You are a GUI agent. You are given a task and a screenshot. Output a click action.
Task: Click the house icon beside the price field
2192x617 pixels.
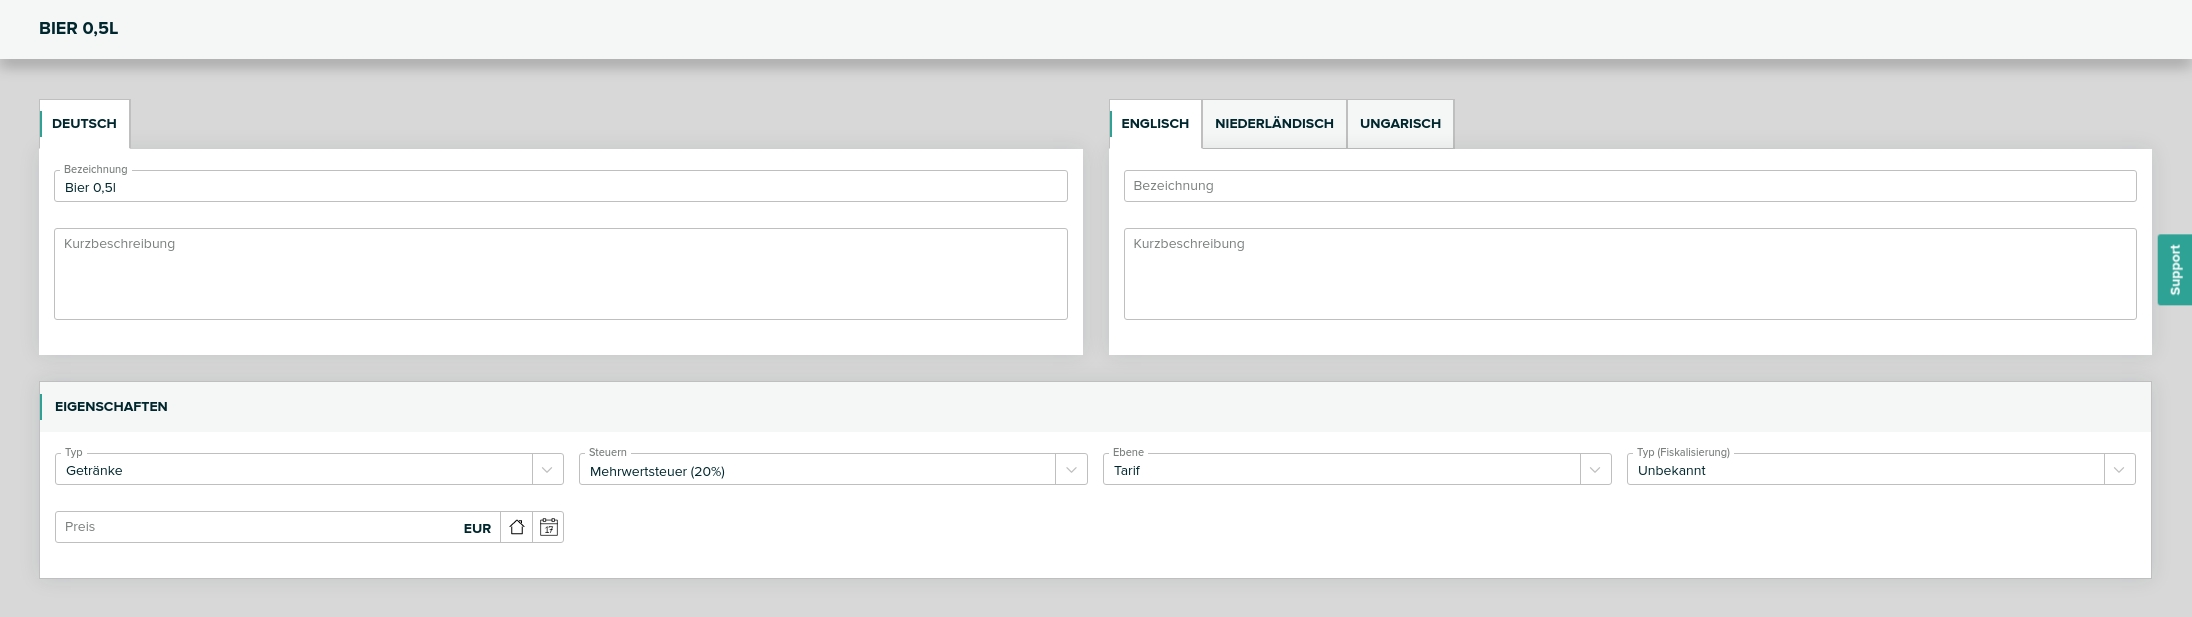(517, 527)
